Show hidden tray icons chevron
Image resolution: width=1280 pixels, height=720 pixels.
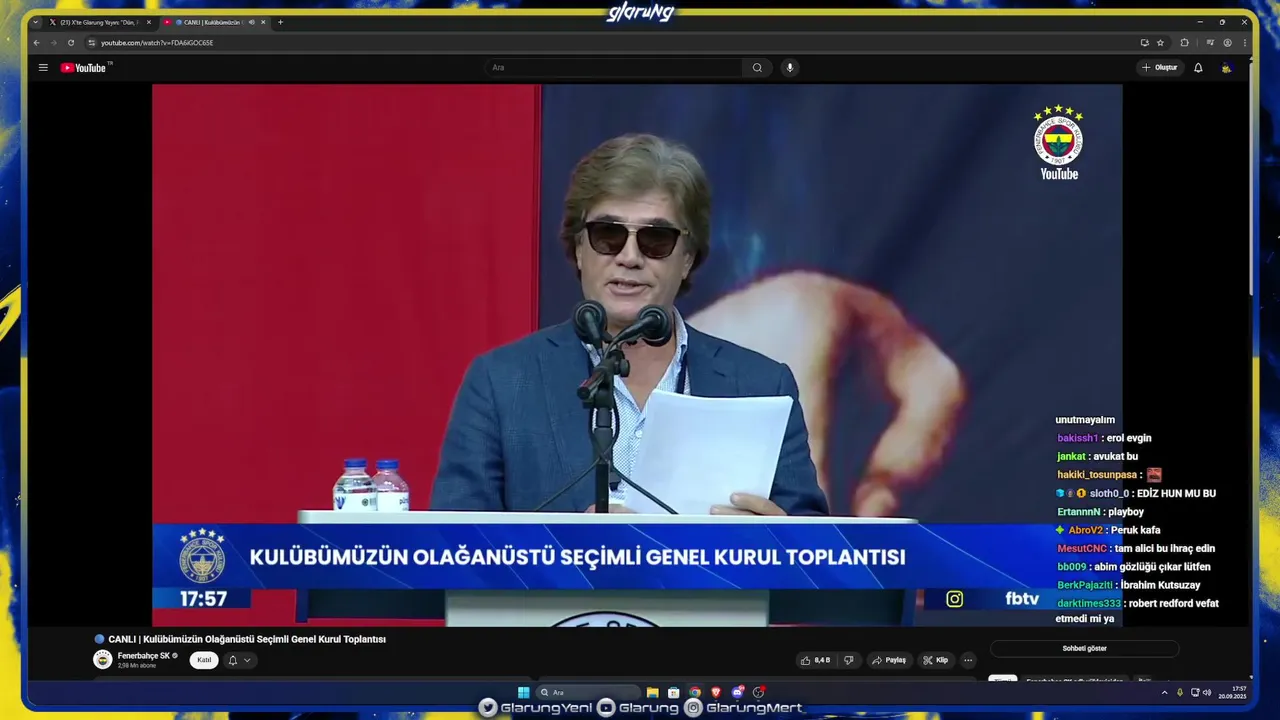click(x=1164, y=692)
